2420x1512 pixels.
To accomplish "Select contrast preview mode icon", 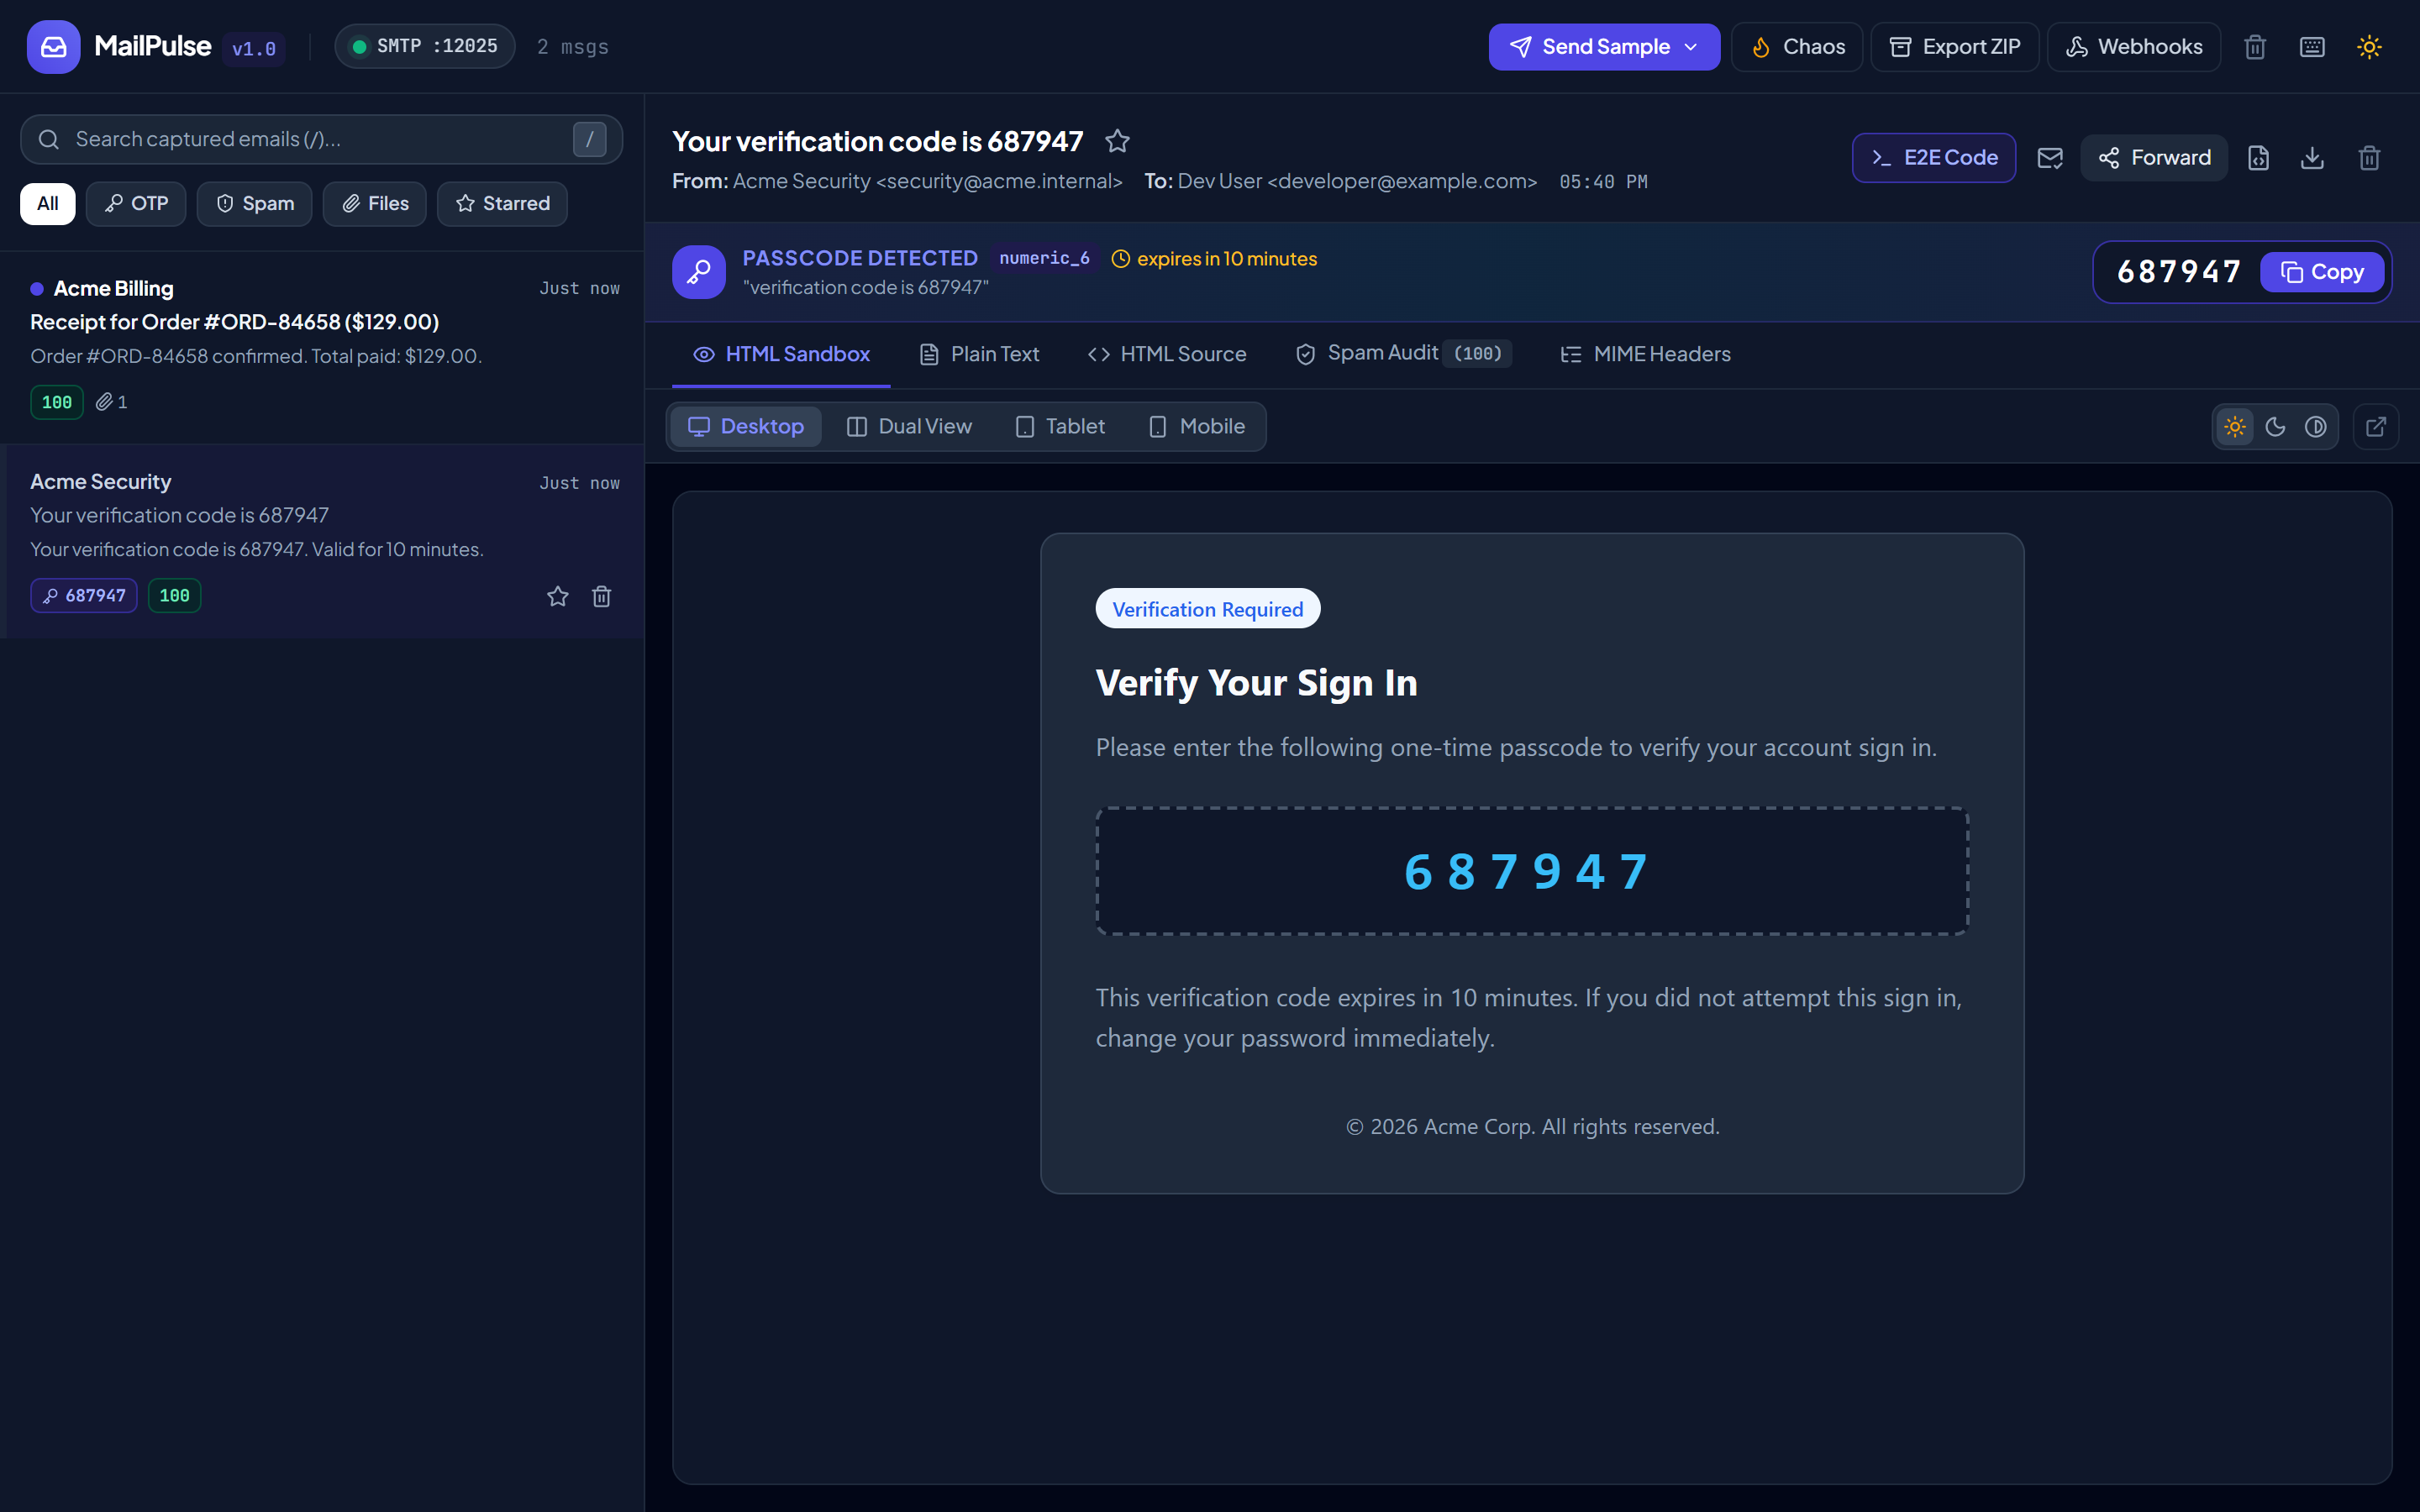I will point(2315,427).
